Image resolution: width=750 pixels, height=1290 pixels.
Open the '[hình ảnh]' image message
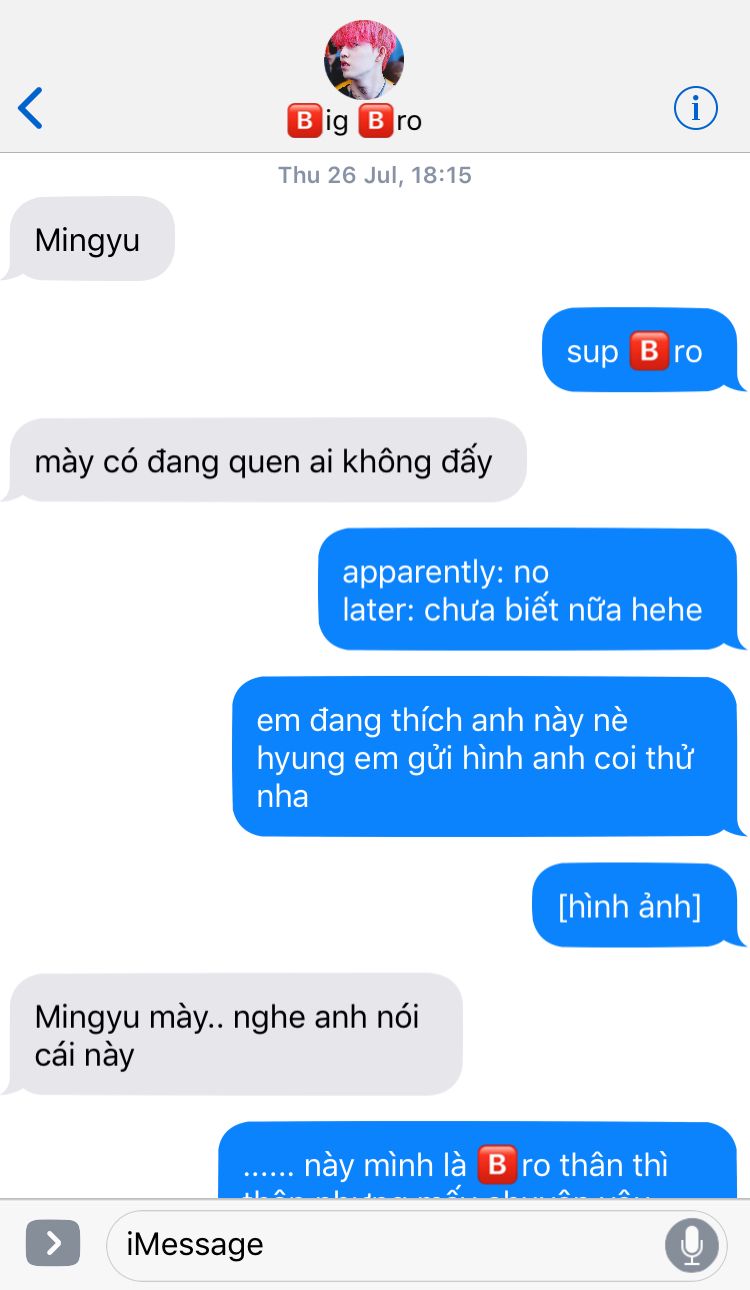point(635,906)
